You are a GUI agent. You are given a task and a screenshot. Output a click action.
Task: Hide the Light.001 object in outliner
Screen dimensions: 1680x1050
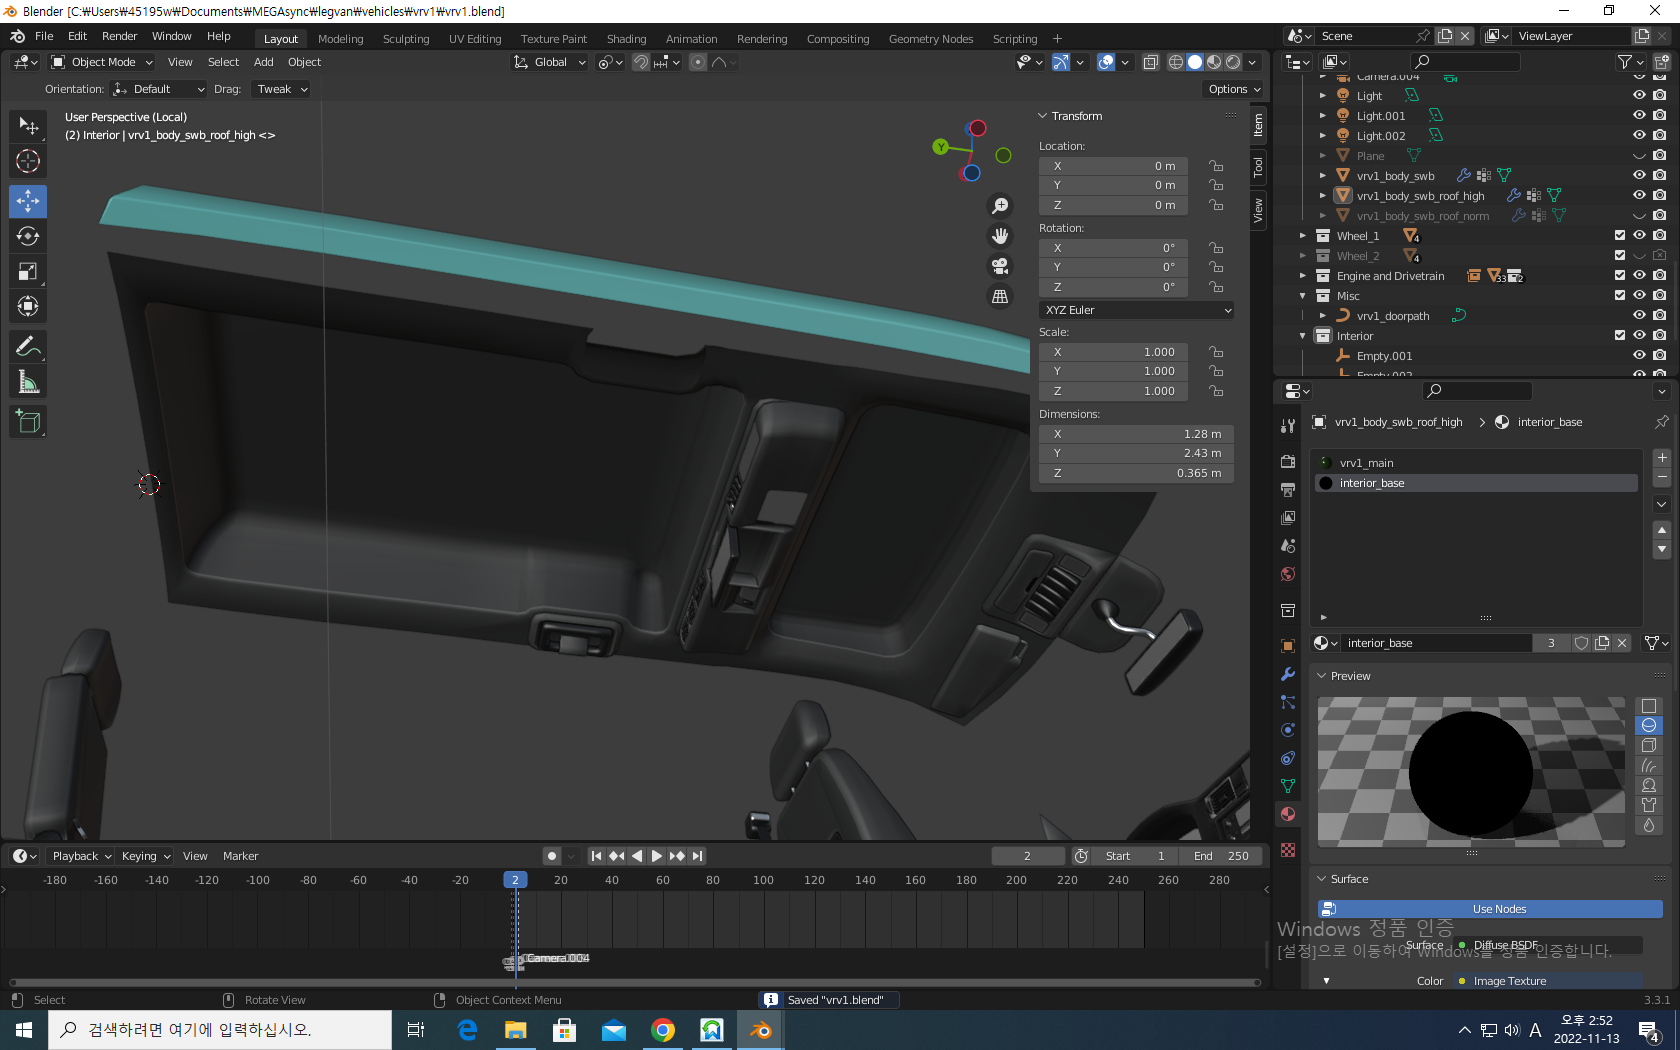pos(1639,116)
